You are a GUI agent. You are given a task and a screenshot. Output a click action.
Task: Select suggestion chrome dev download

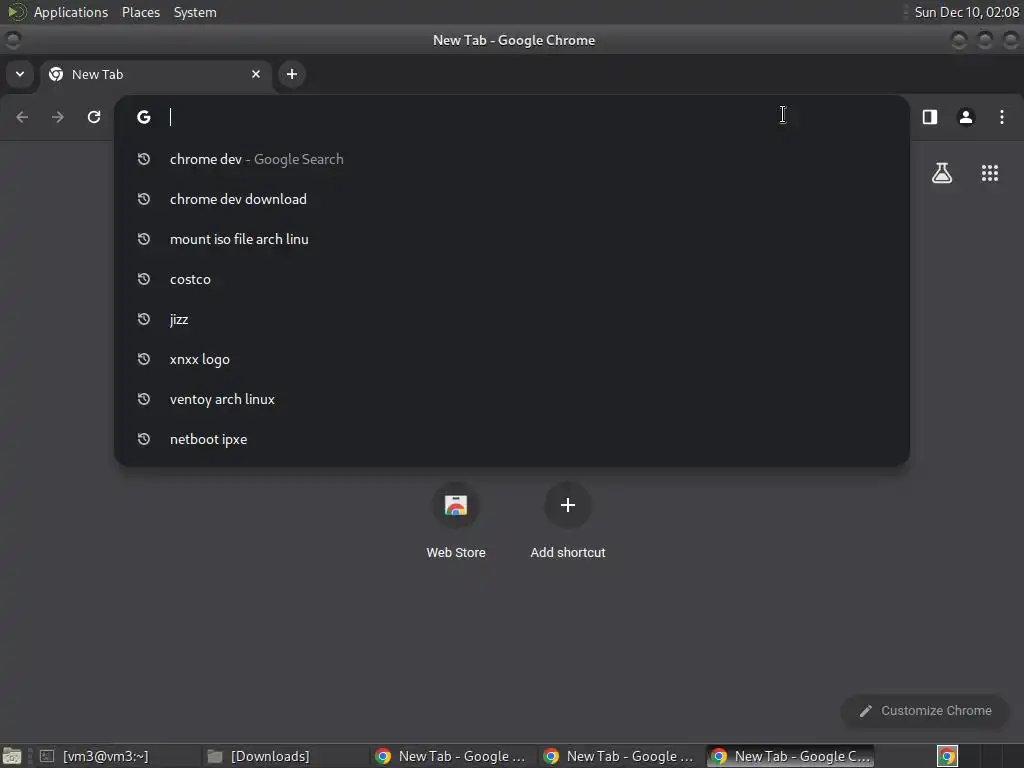point(512,199)
